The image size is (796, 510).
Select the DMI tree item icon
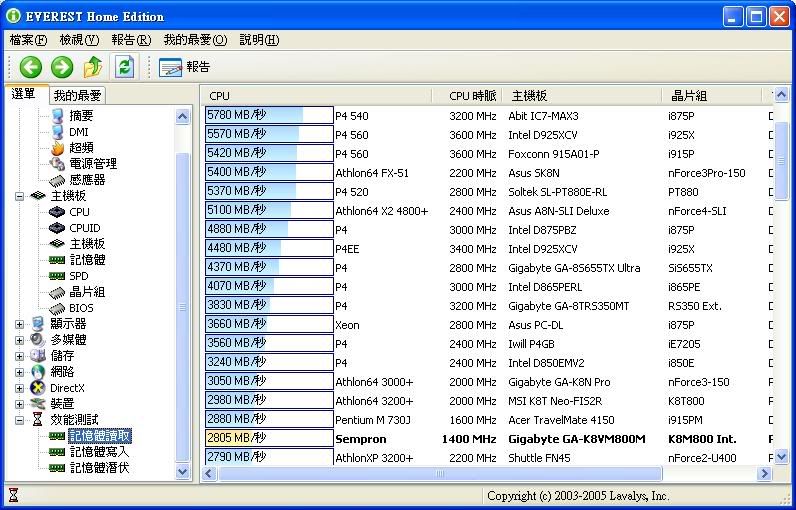click(58, 132)
